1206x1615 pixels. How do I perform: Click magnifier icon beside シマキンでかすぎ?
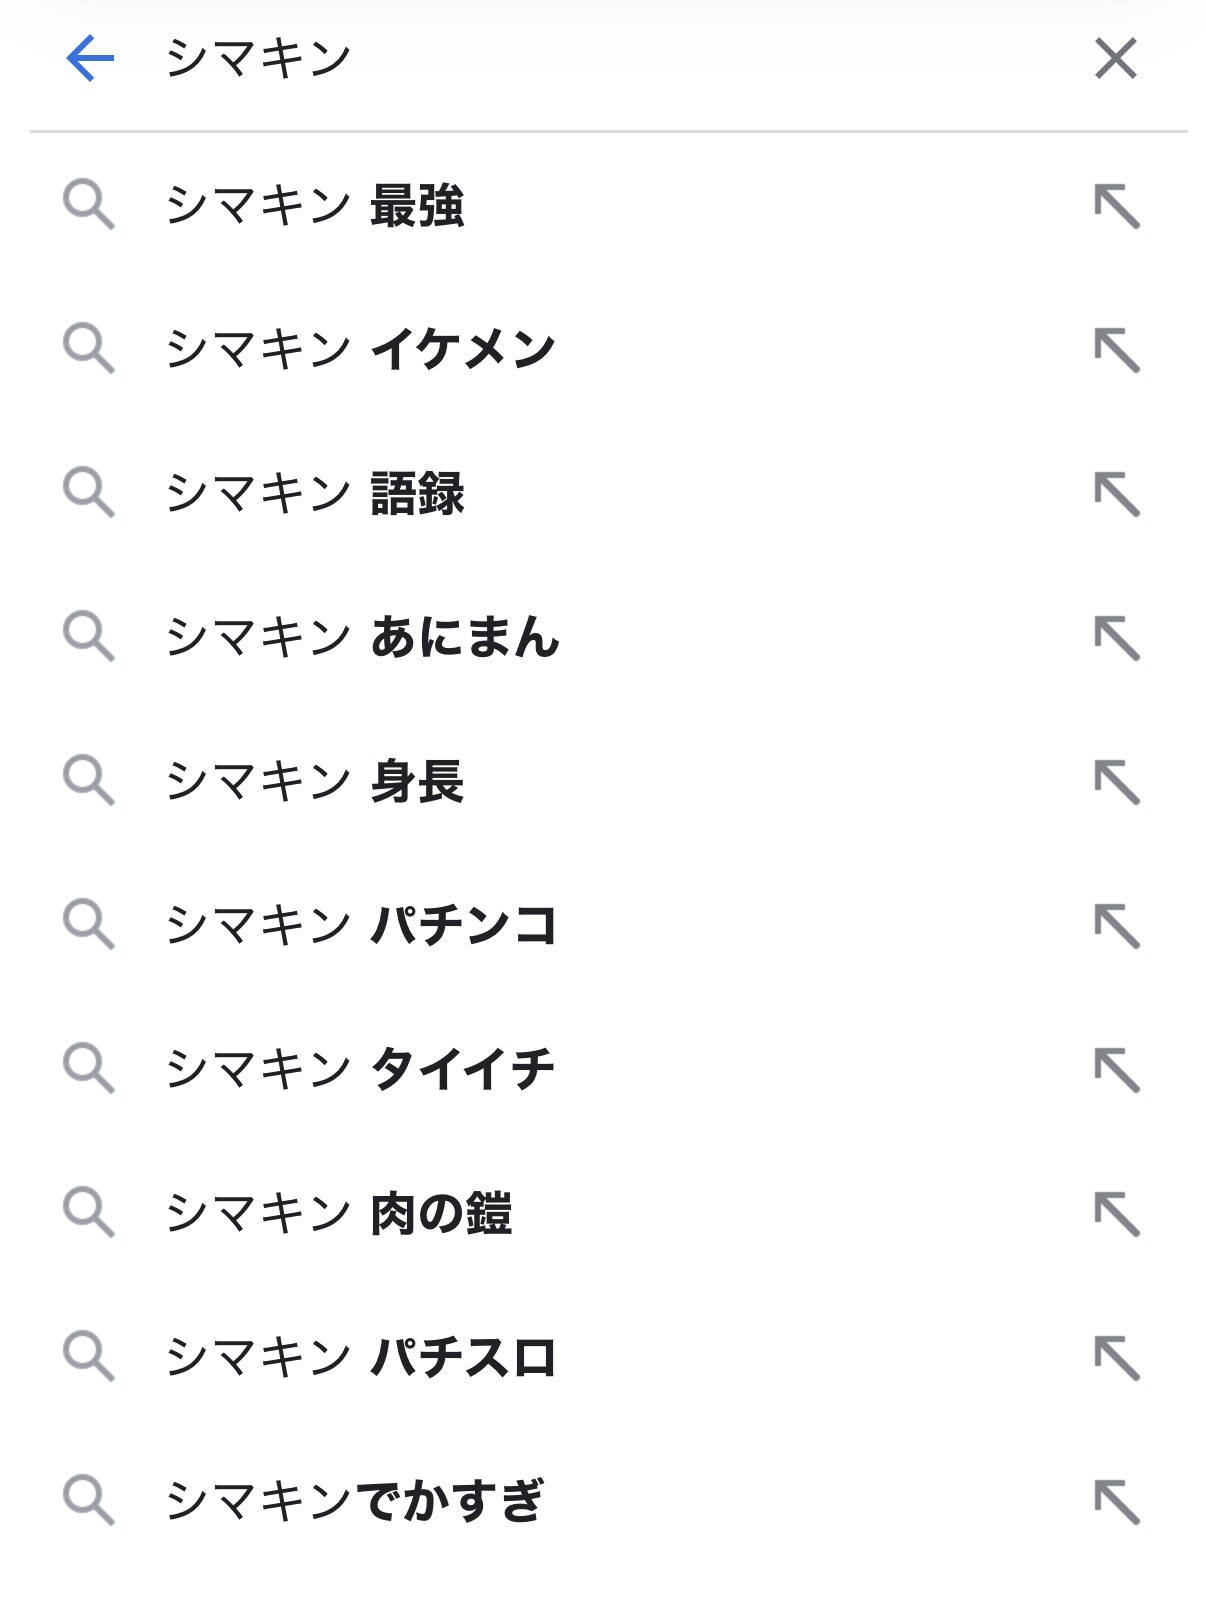pyautogui.click(x=89, y=1500)
